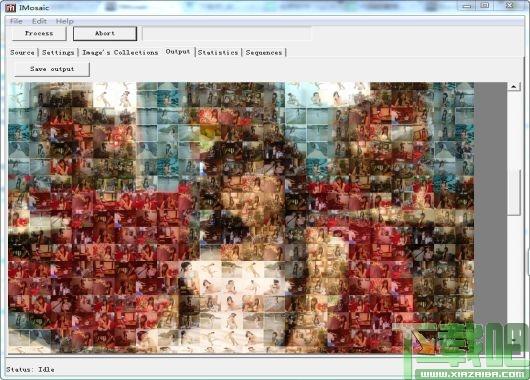Viewport: 530px width, 380px height.
Task: Open the Help menu
Action: (x=65, y=21)
